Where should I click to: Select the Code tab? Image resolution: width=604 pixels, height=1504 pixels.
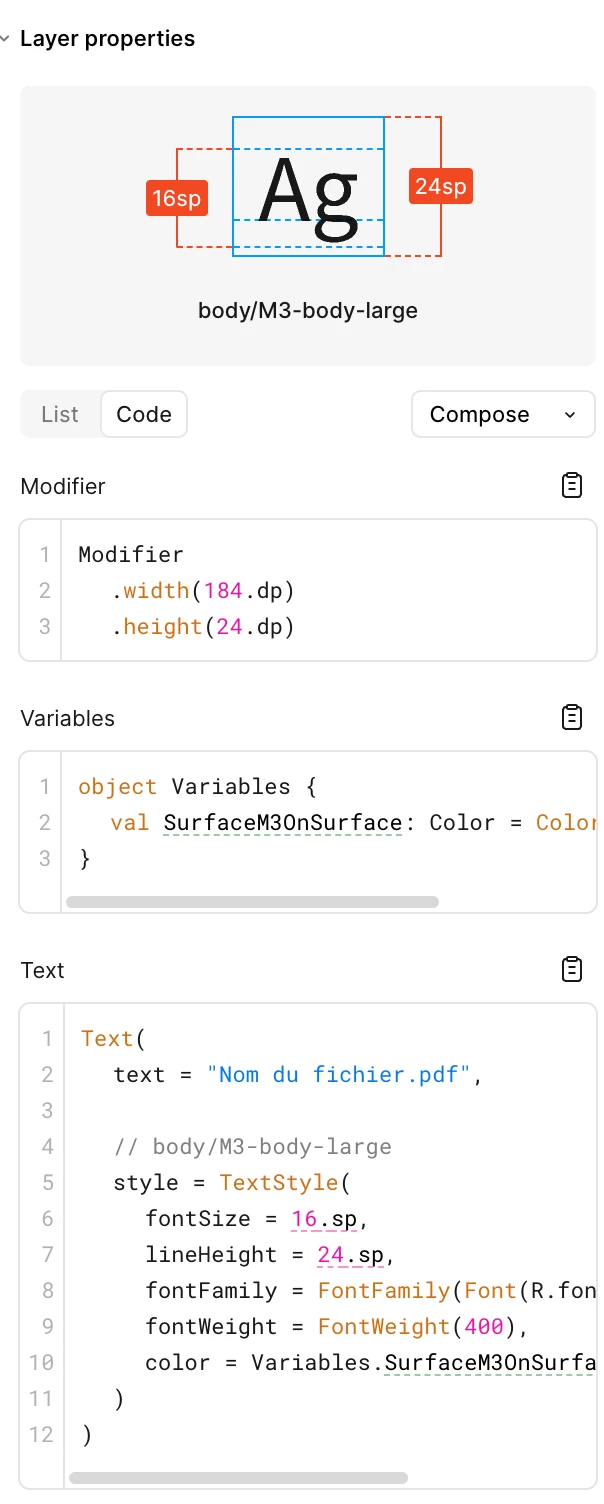[x=144, y=414]
